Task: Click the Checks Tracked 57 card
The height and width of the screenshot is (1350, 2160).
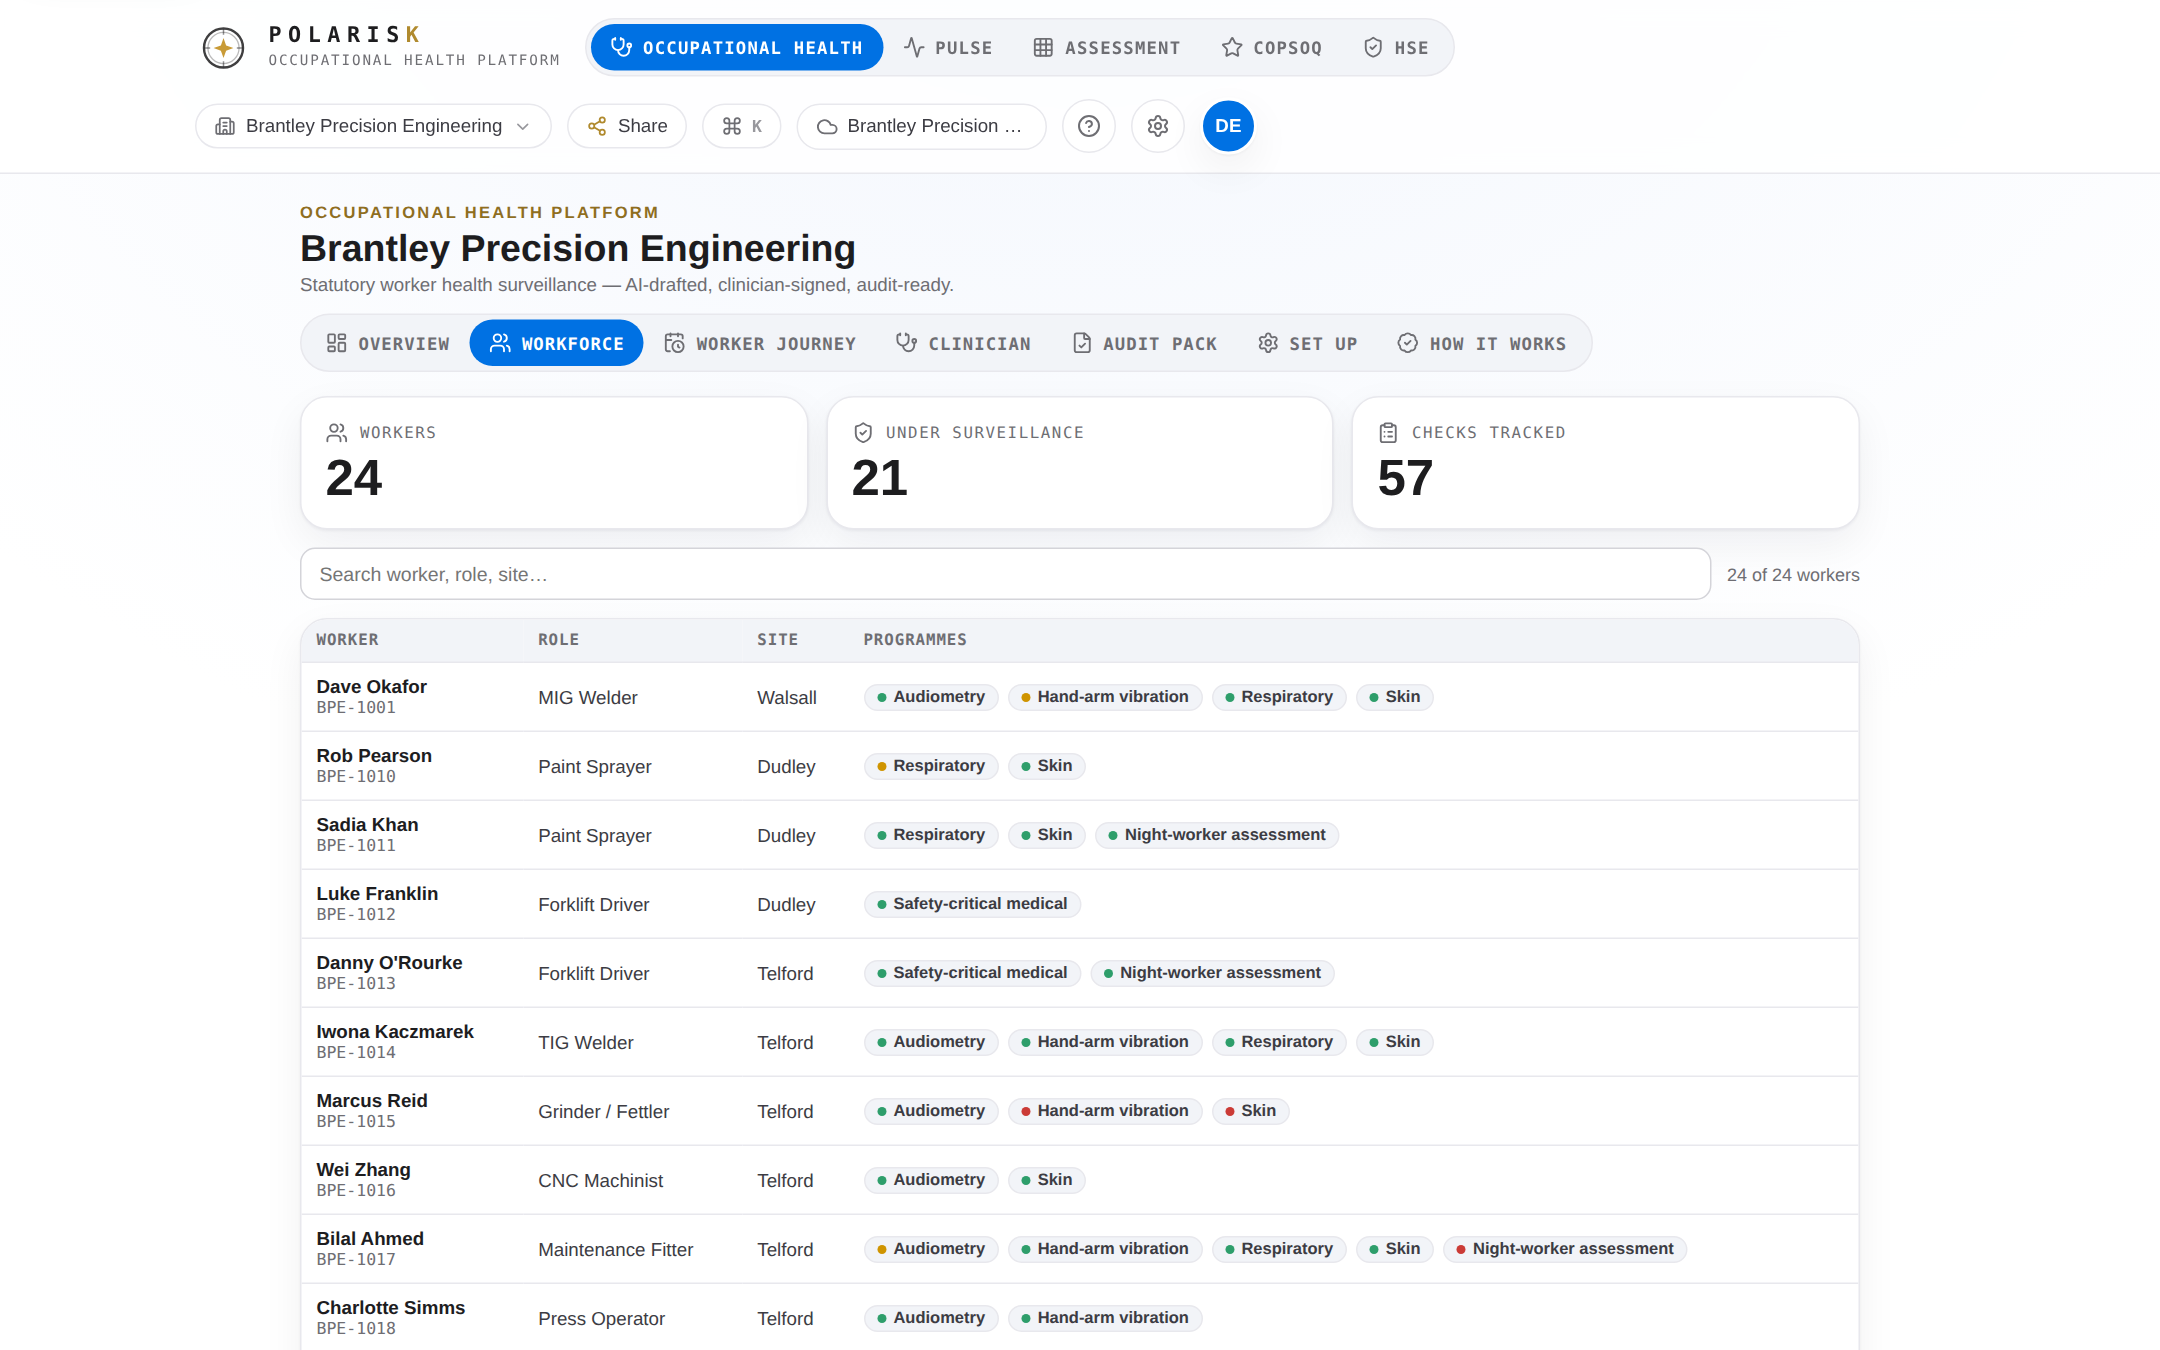Action: click(1605, 463)
